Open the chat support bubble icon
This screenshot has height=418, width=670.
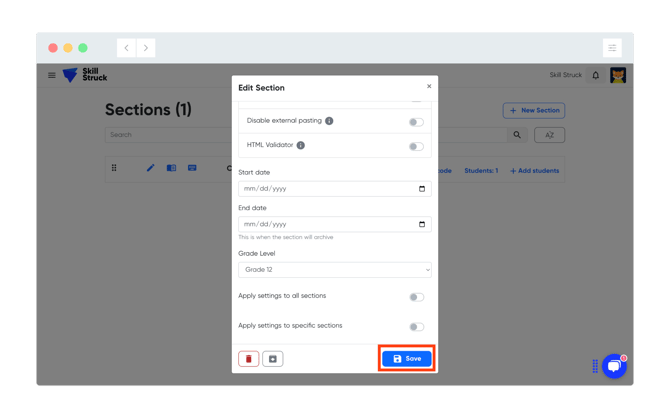tap(614, 366)
